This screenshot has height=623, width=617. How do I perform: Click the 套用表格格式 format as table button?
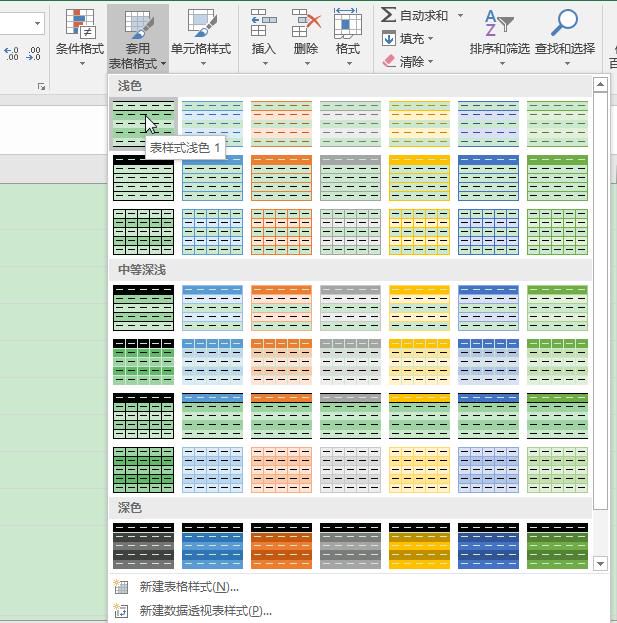(137, 38)
